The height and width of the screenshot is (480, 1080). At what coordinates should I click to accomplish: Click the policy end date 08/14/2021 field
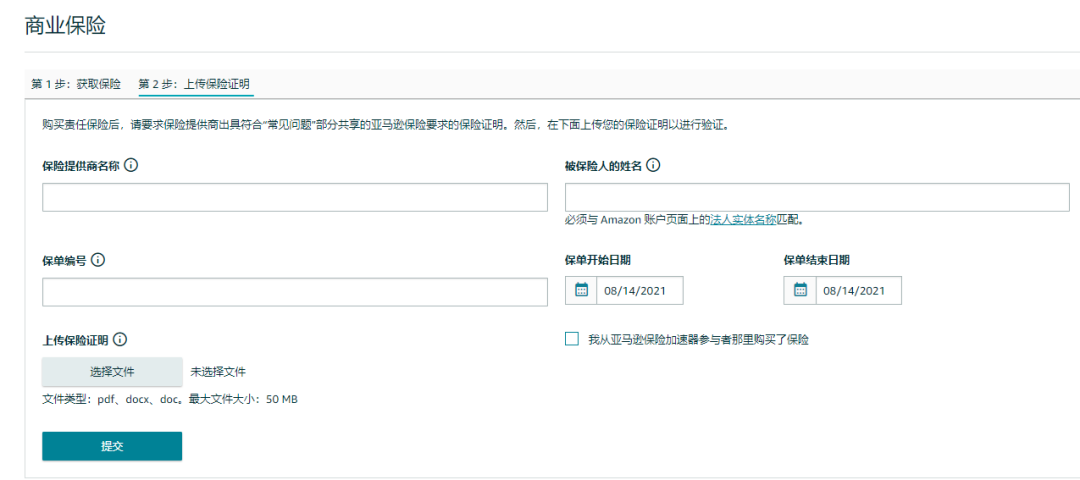(x=858, y=291)
